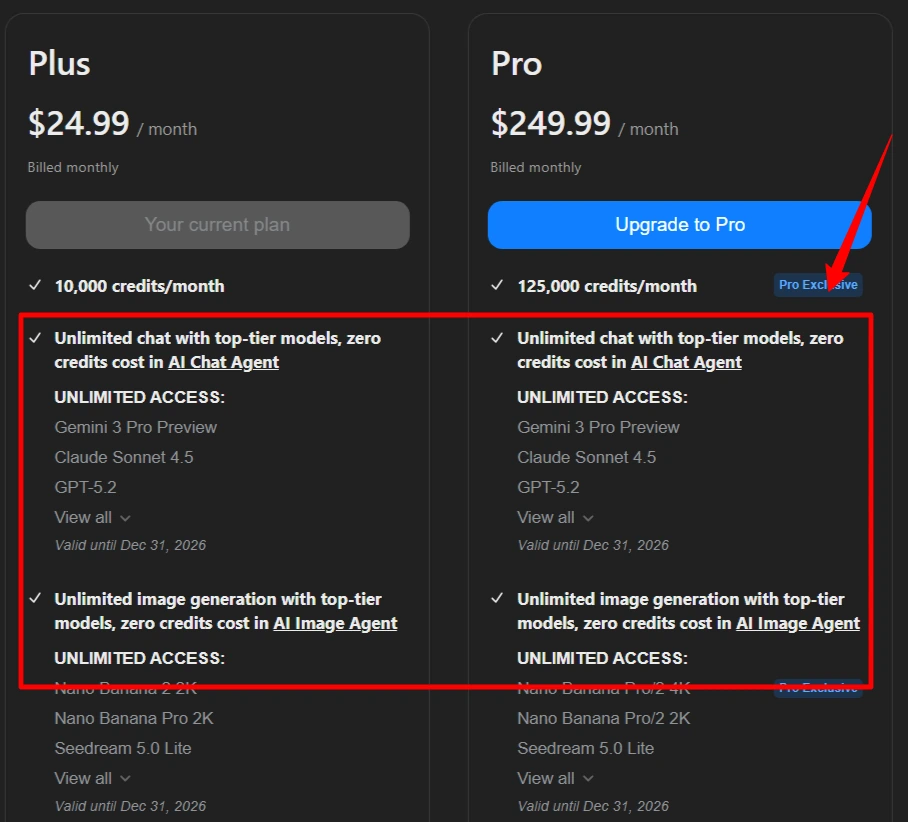Click checkmark beside 125,000 credits/month
908x822 pixels.
point(498,286)
